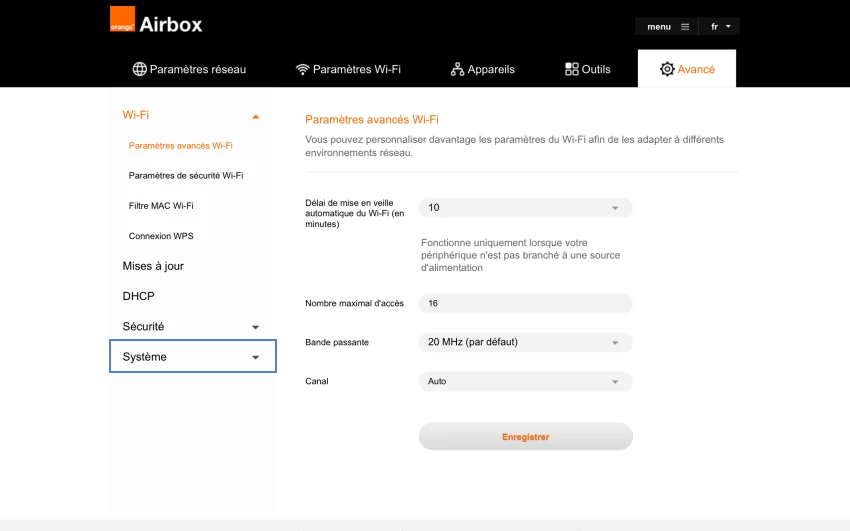Image resolution: width=850 pixels, height=531 pixels.
Task: Open the Paramètres réseau tab
Action: (189, 69)
